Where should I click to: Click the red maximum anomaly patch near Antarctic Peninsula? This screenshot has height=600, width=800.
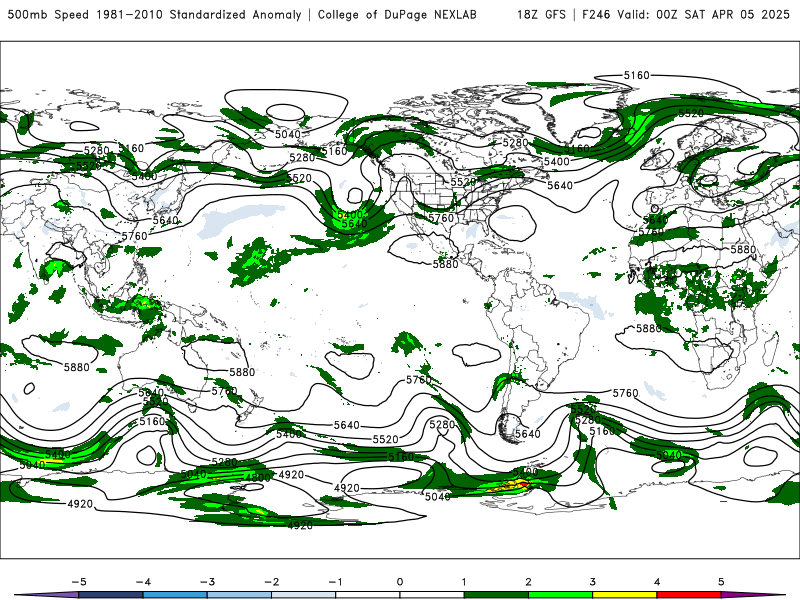point(523,483)
